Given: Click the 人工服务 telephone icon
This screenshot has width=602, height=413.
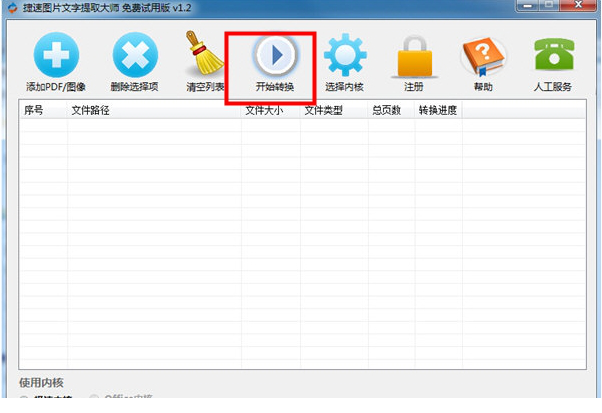Looking at the screenshot, I should coord(554,54).
